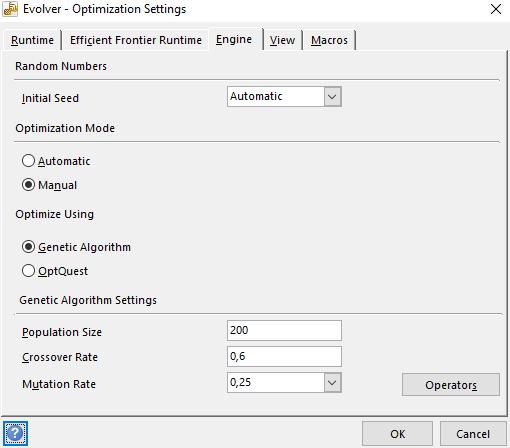Image resolution: width=510 pixels, height=448 pixels.
Task: Click the Cancel button
Action: click(x=473, y=434)
